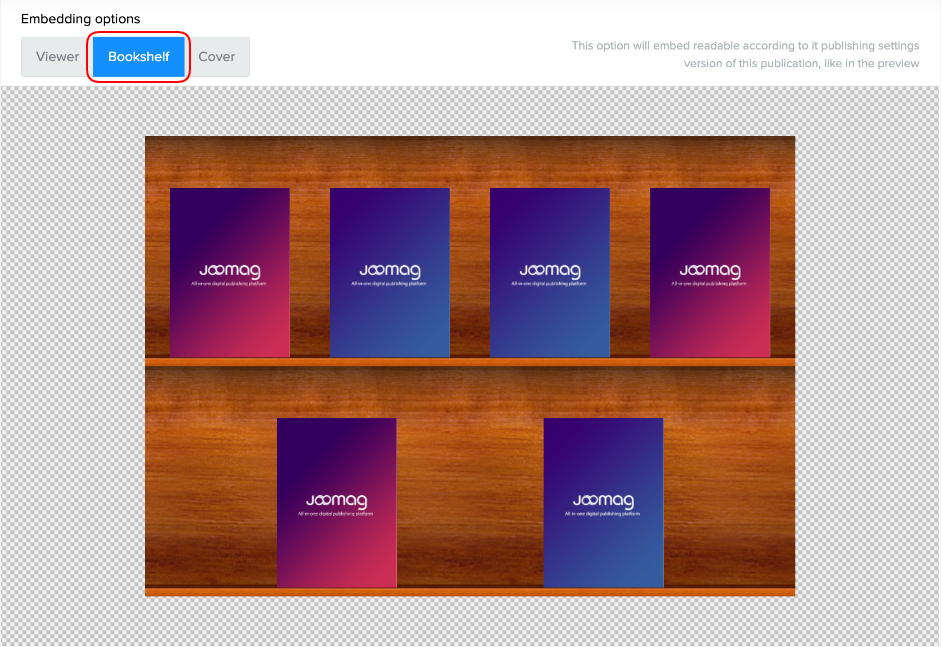Click Joomag logo on third top-shelf cover

549,271
